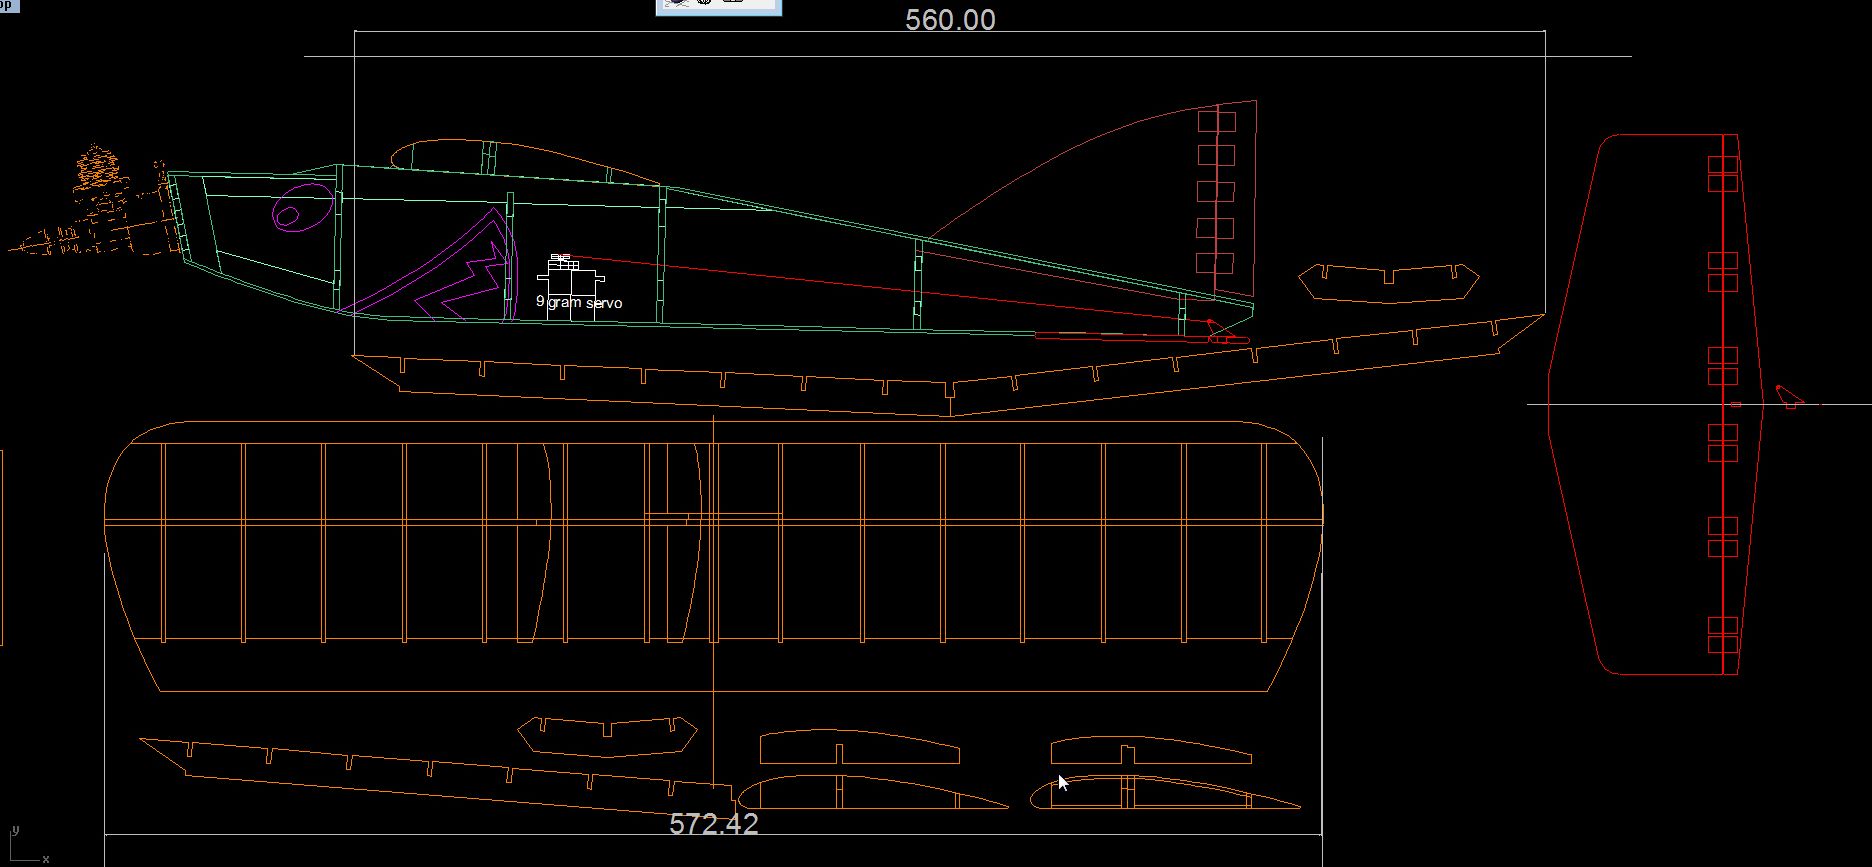The image size is (1872, 867).
Task: Select the red control horn beside the stabilizer
Action: click(1790, 397)
